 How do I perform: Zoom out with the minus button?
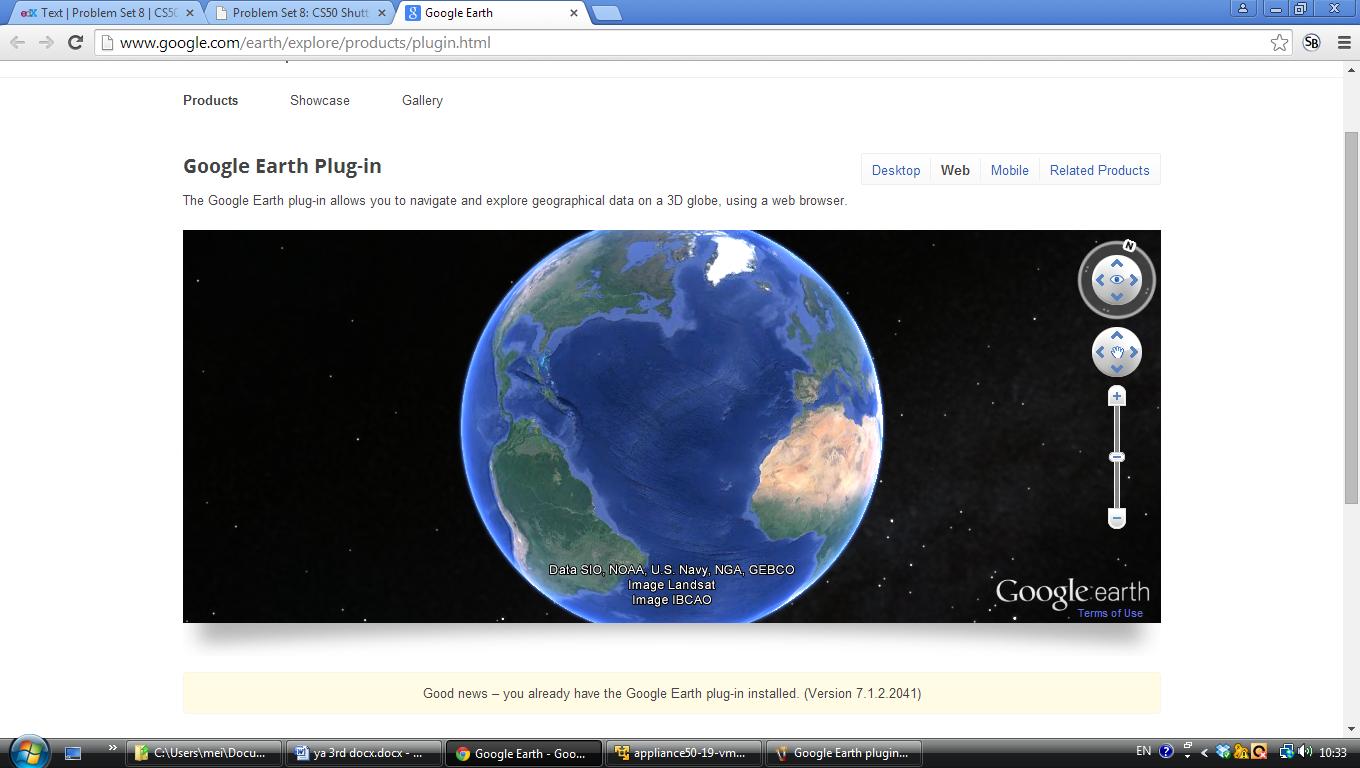coord(1117,518)
